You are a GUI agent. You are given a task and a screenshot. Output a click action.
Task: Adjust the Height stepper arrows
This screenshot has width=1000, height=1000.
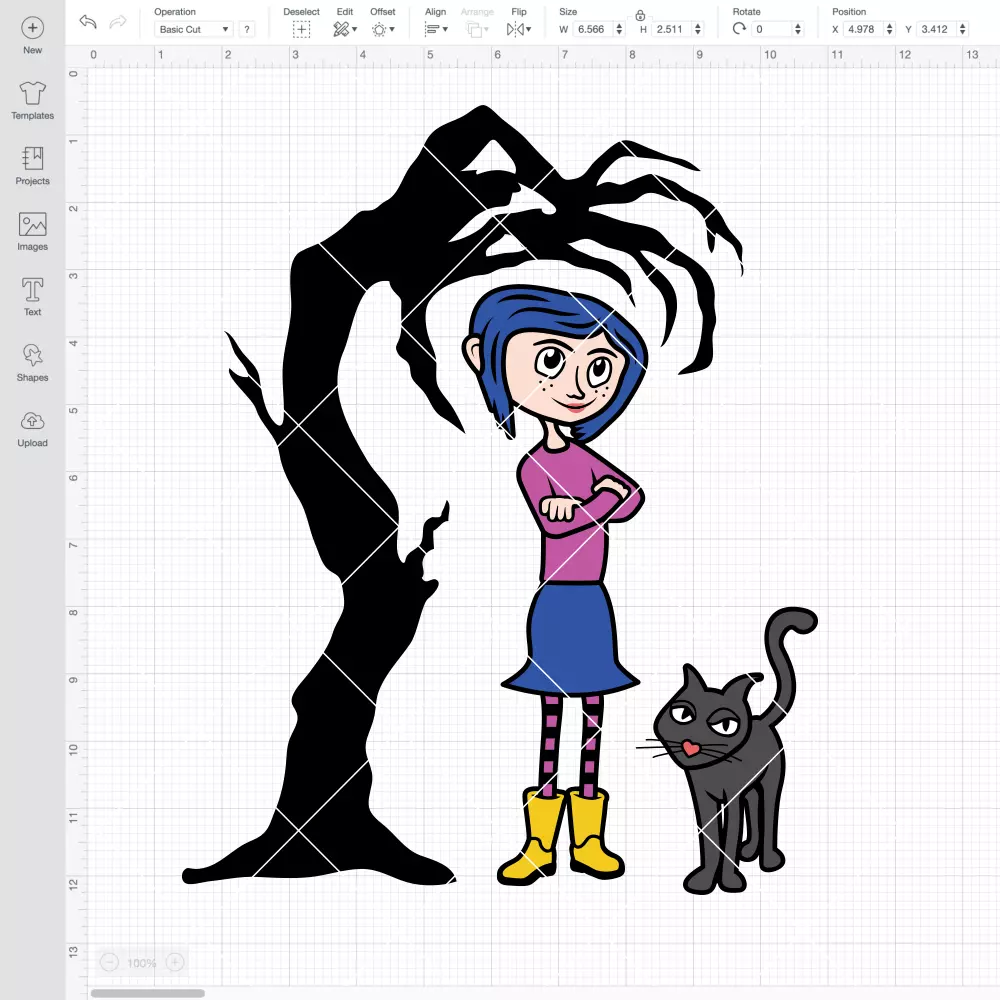pyautogui.click(x=698, y=29)
